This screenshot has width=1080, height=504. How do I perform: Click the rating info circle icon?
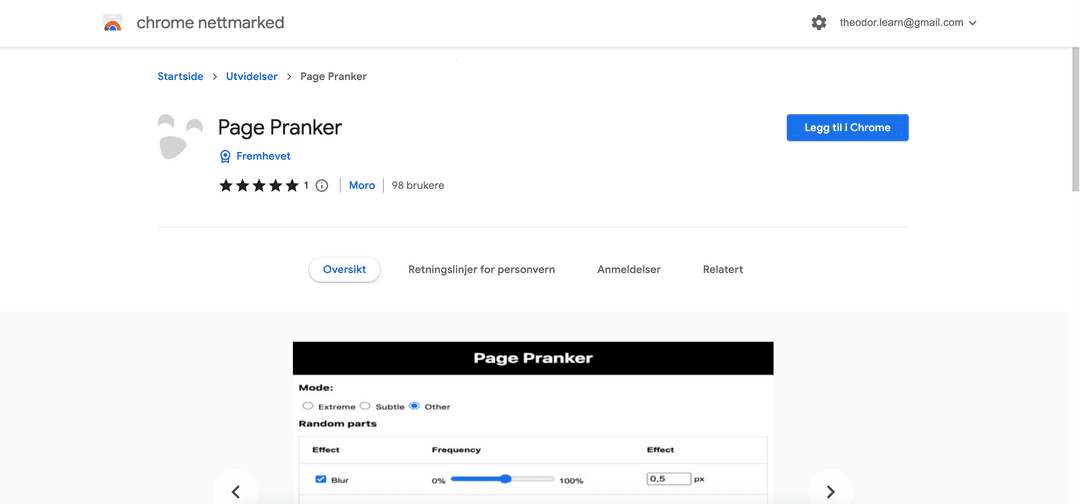click(x=322, y=185)
